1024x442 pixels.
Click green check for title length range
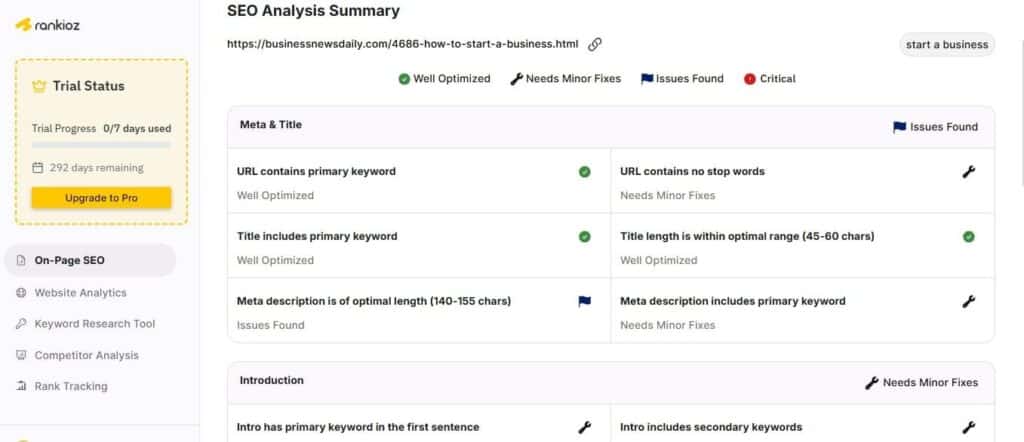[968, 237]
